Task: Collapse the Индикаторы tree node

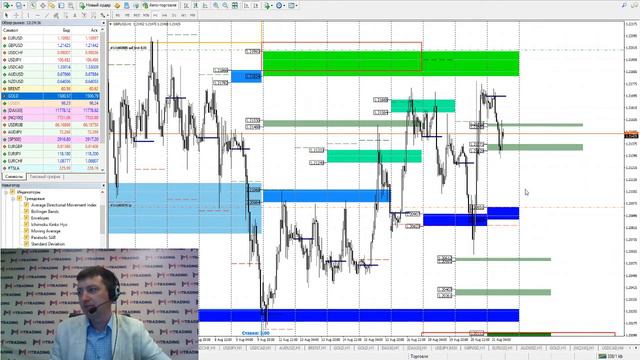Action: [6, 192]
